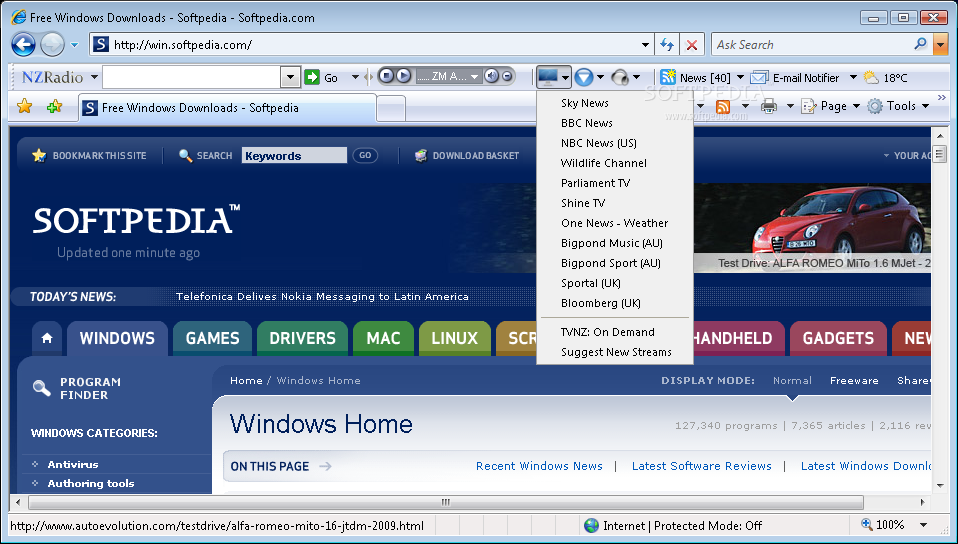This screenshot has height=544, width=958.
Task: Stop the radio stream playback
Action: coord(386,76)
